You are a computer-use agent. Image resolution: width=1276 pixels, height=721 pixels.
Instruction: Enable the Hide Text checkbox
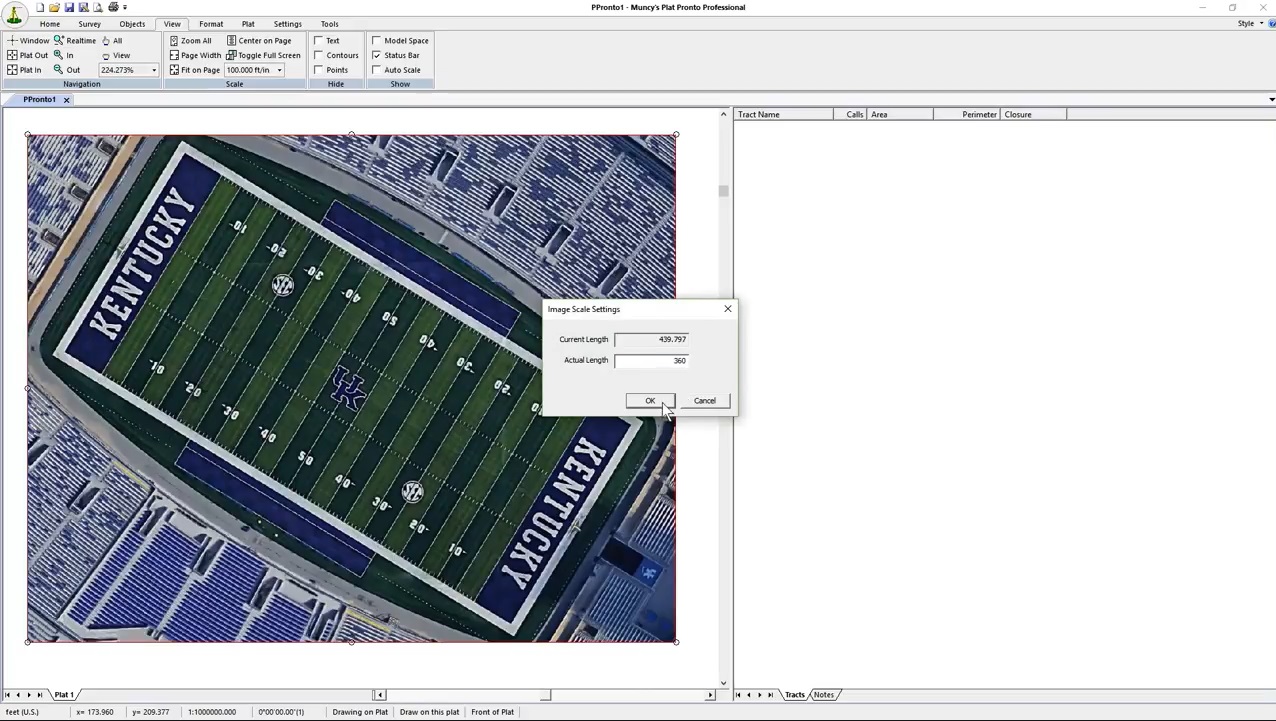[x=318, y=41]
